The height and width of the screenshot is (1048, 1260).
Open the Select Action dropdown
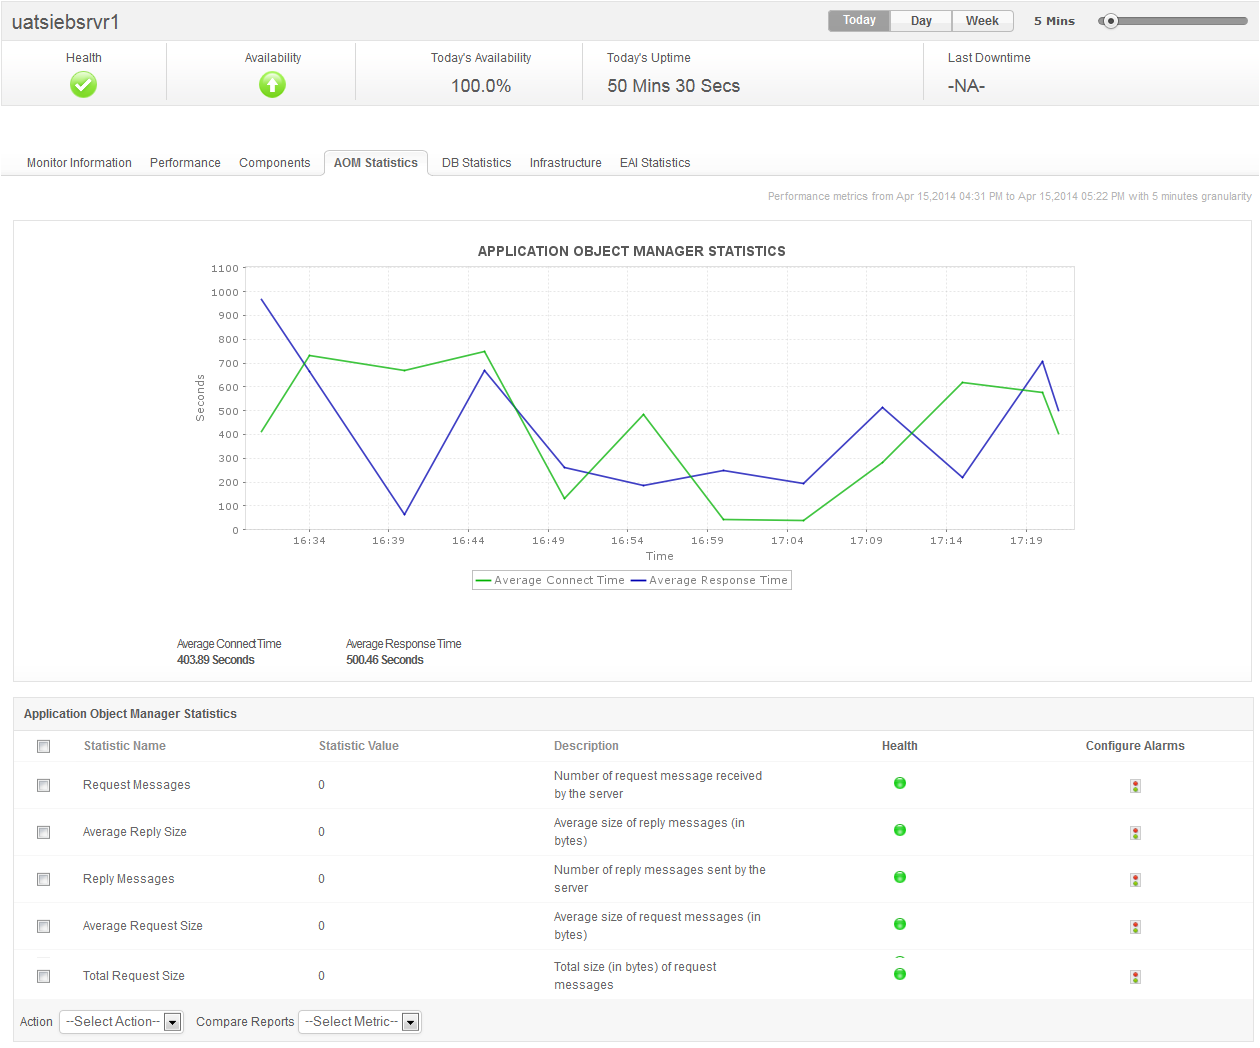click(121, 1022)
